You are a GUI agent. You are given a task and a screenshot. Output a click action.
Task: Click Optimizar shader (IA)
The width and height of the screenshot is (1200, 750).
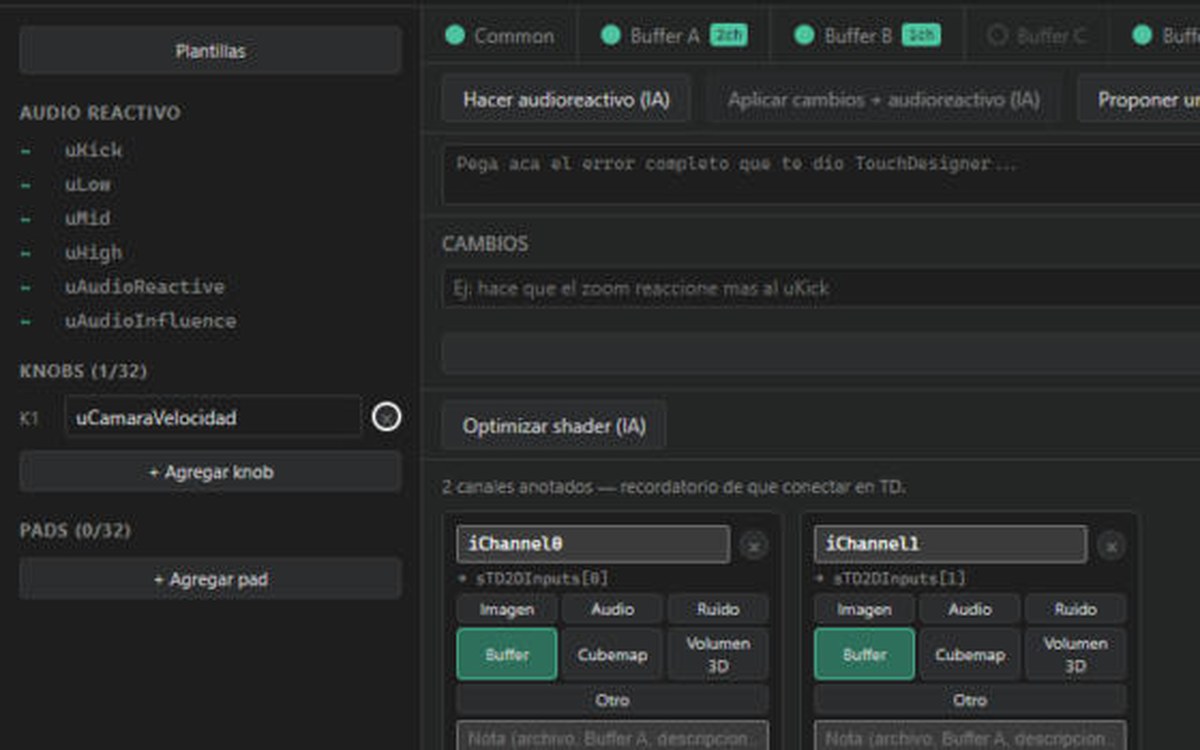[554, 426]
